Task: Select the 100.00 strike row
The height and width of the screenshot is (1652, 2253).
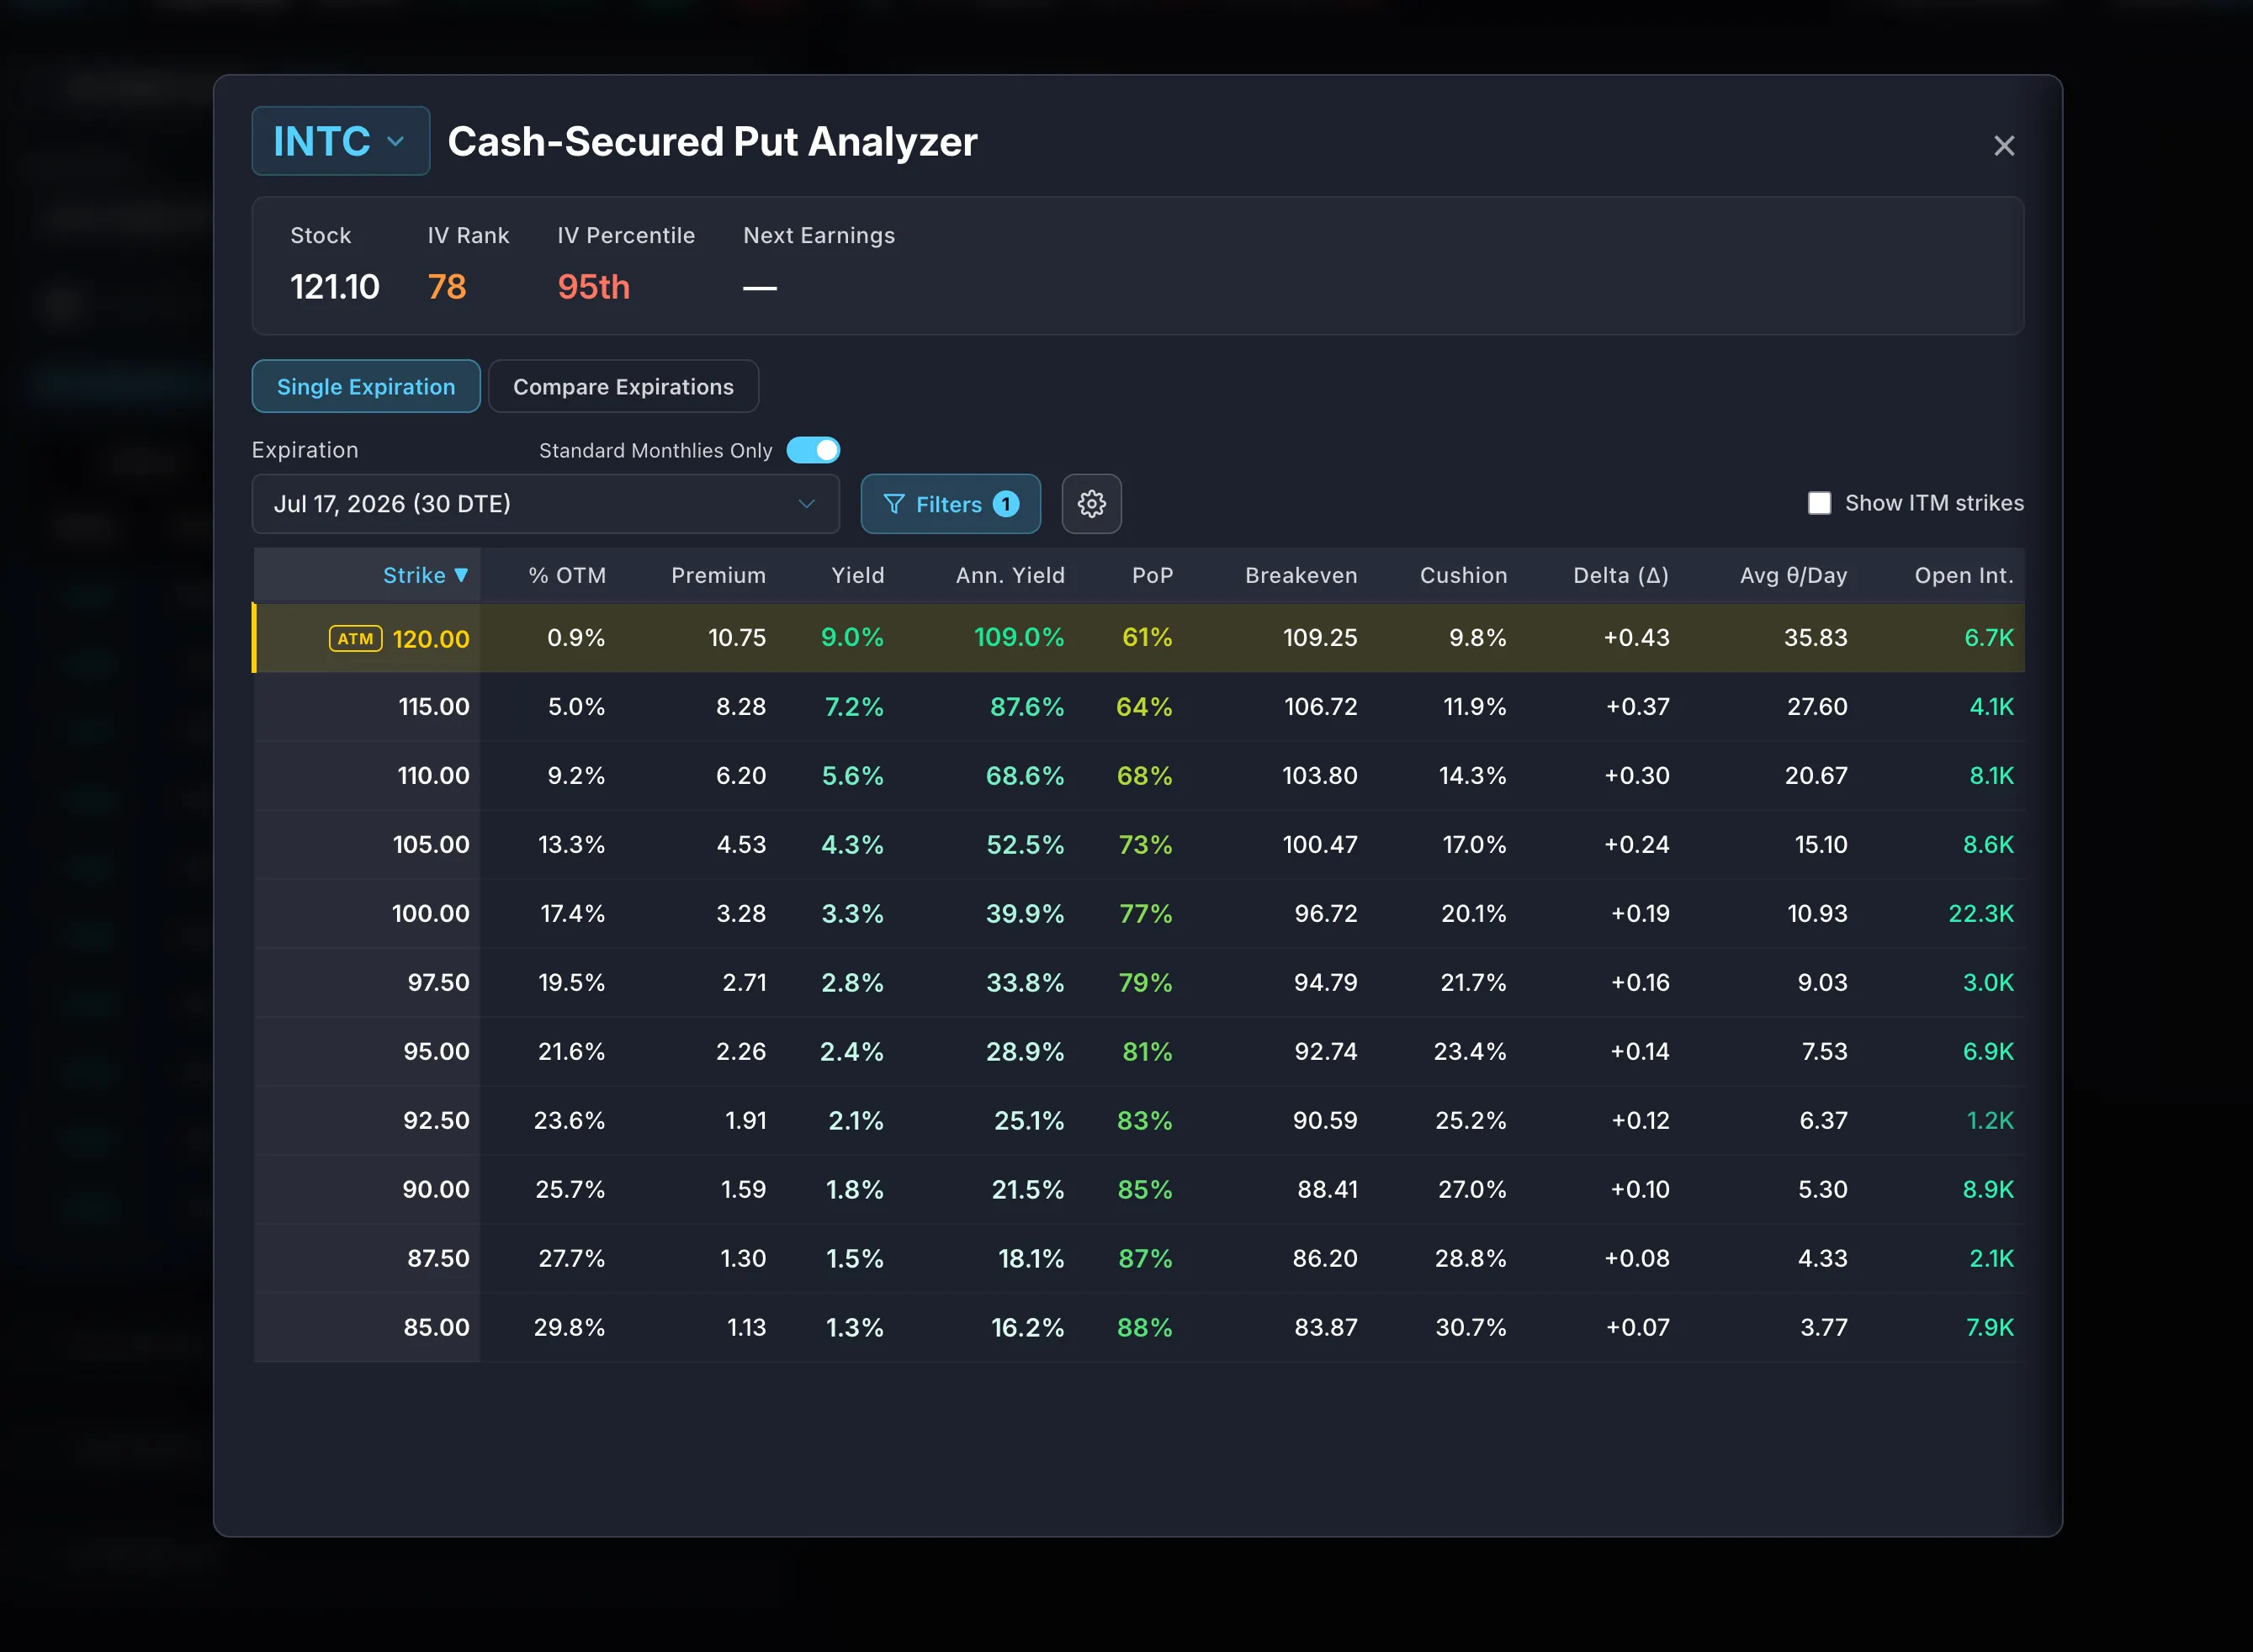Action: pyautogui.click(x=1139, y=914)
